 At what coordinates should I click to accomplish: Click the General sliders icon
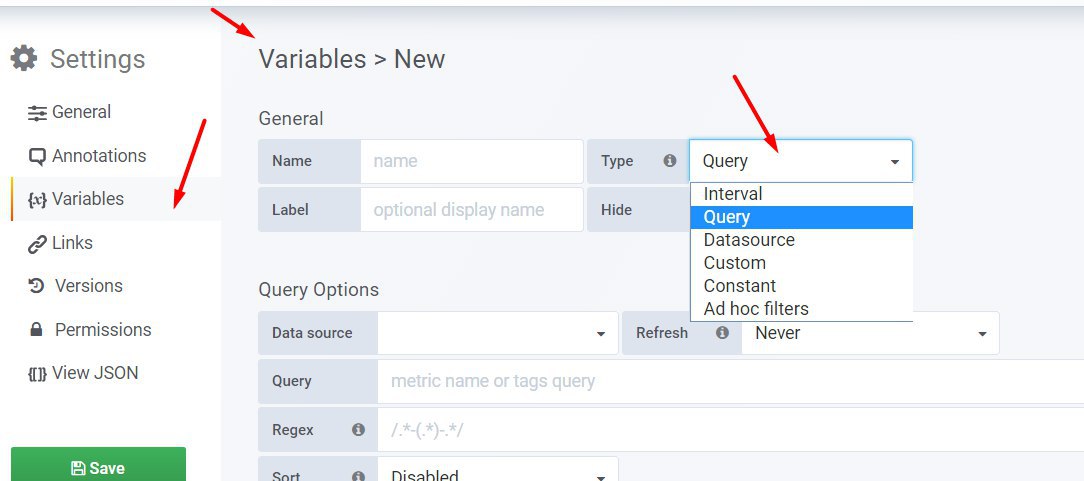click(x=37, y=113)
